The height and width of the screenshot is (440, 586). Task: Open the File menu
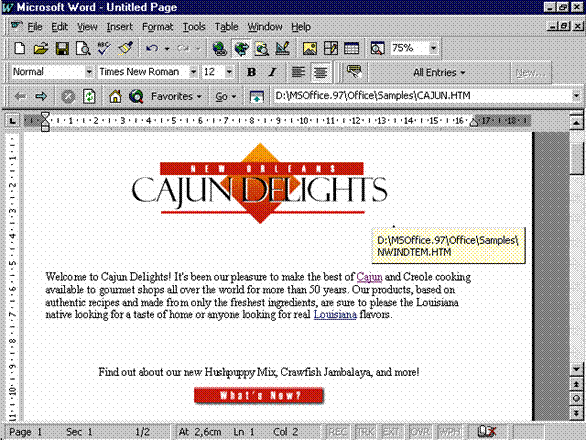pyautogui.click(x=34, y=27)
